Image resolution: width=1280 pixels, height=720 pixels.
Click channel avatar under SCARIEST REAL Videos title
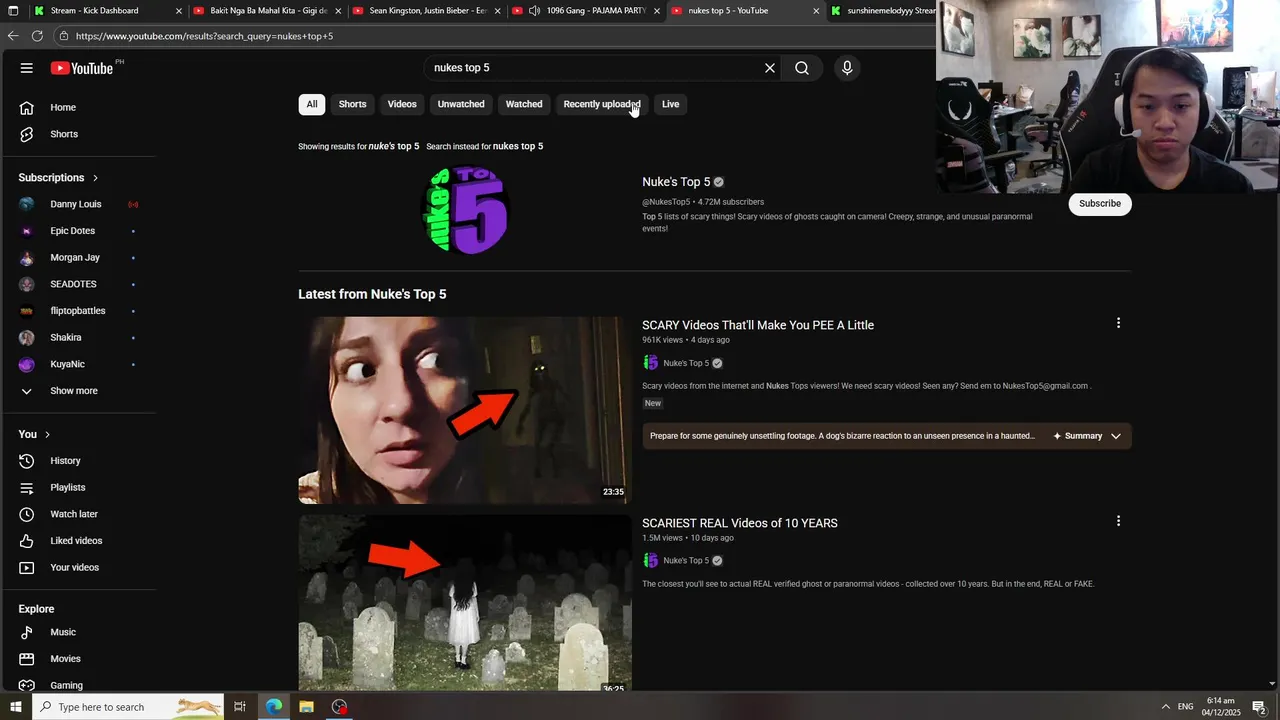[x=650, y=560]
